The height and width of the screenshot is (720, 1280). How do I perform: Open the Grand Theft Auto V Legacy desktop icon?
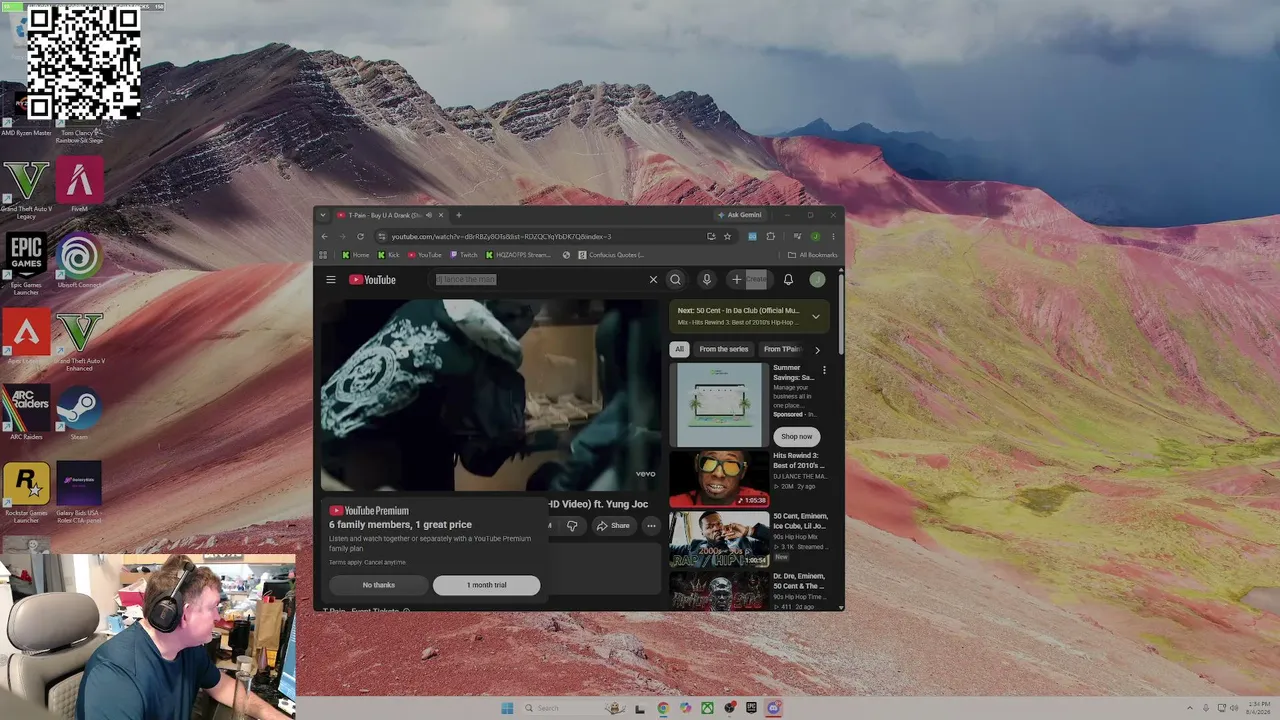26,190
